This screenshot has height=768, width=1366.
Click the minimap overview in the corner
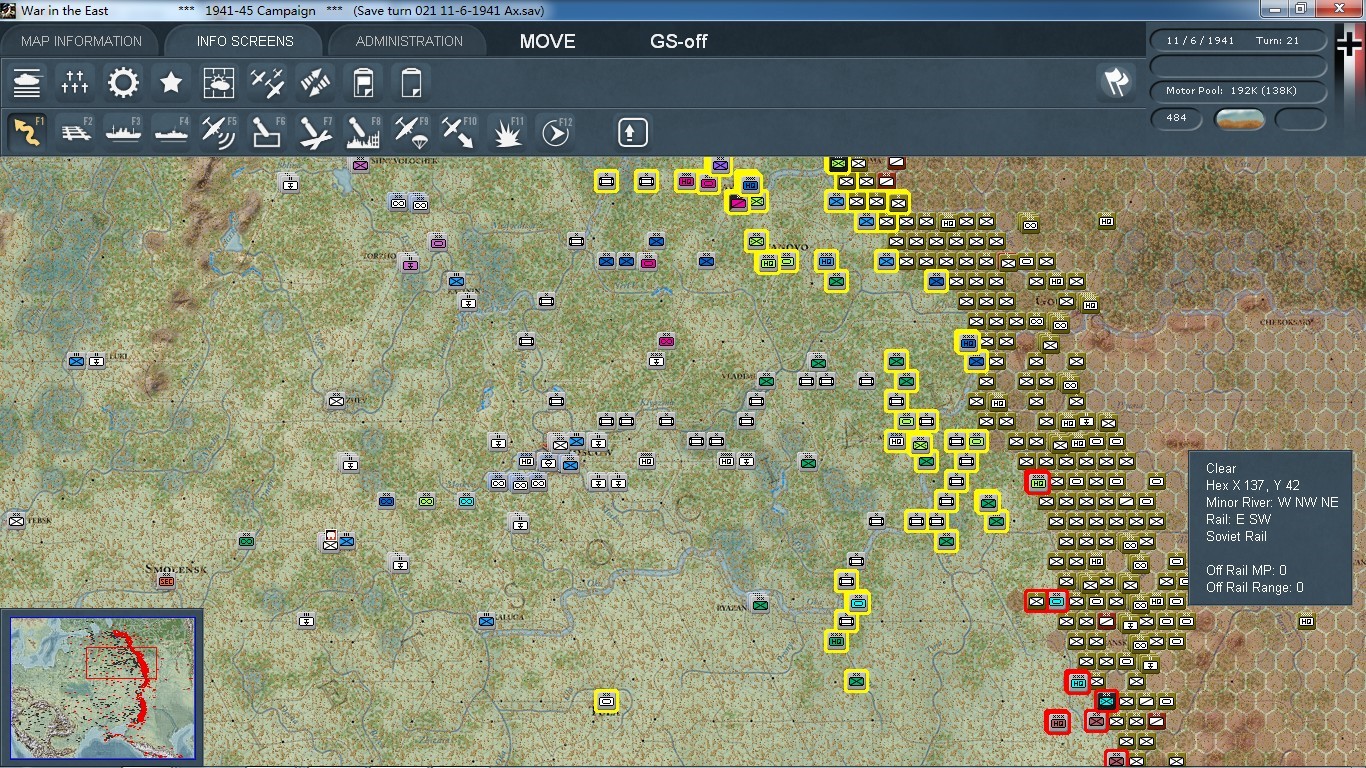click(102, 686)
